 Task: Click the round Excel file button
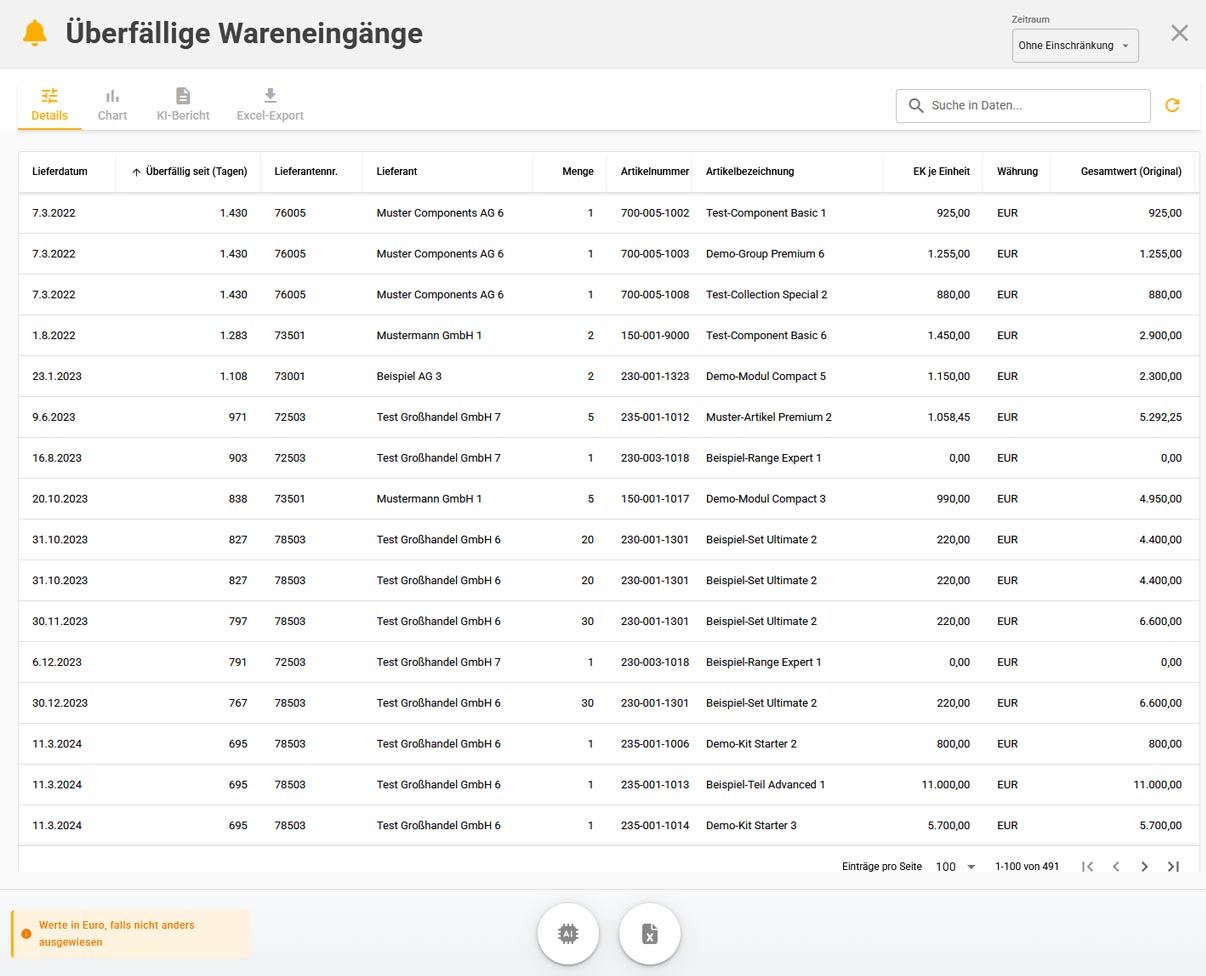click(650, 934)
